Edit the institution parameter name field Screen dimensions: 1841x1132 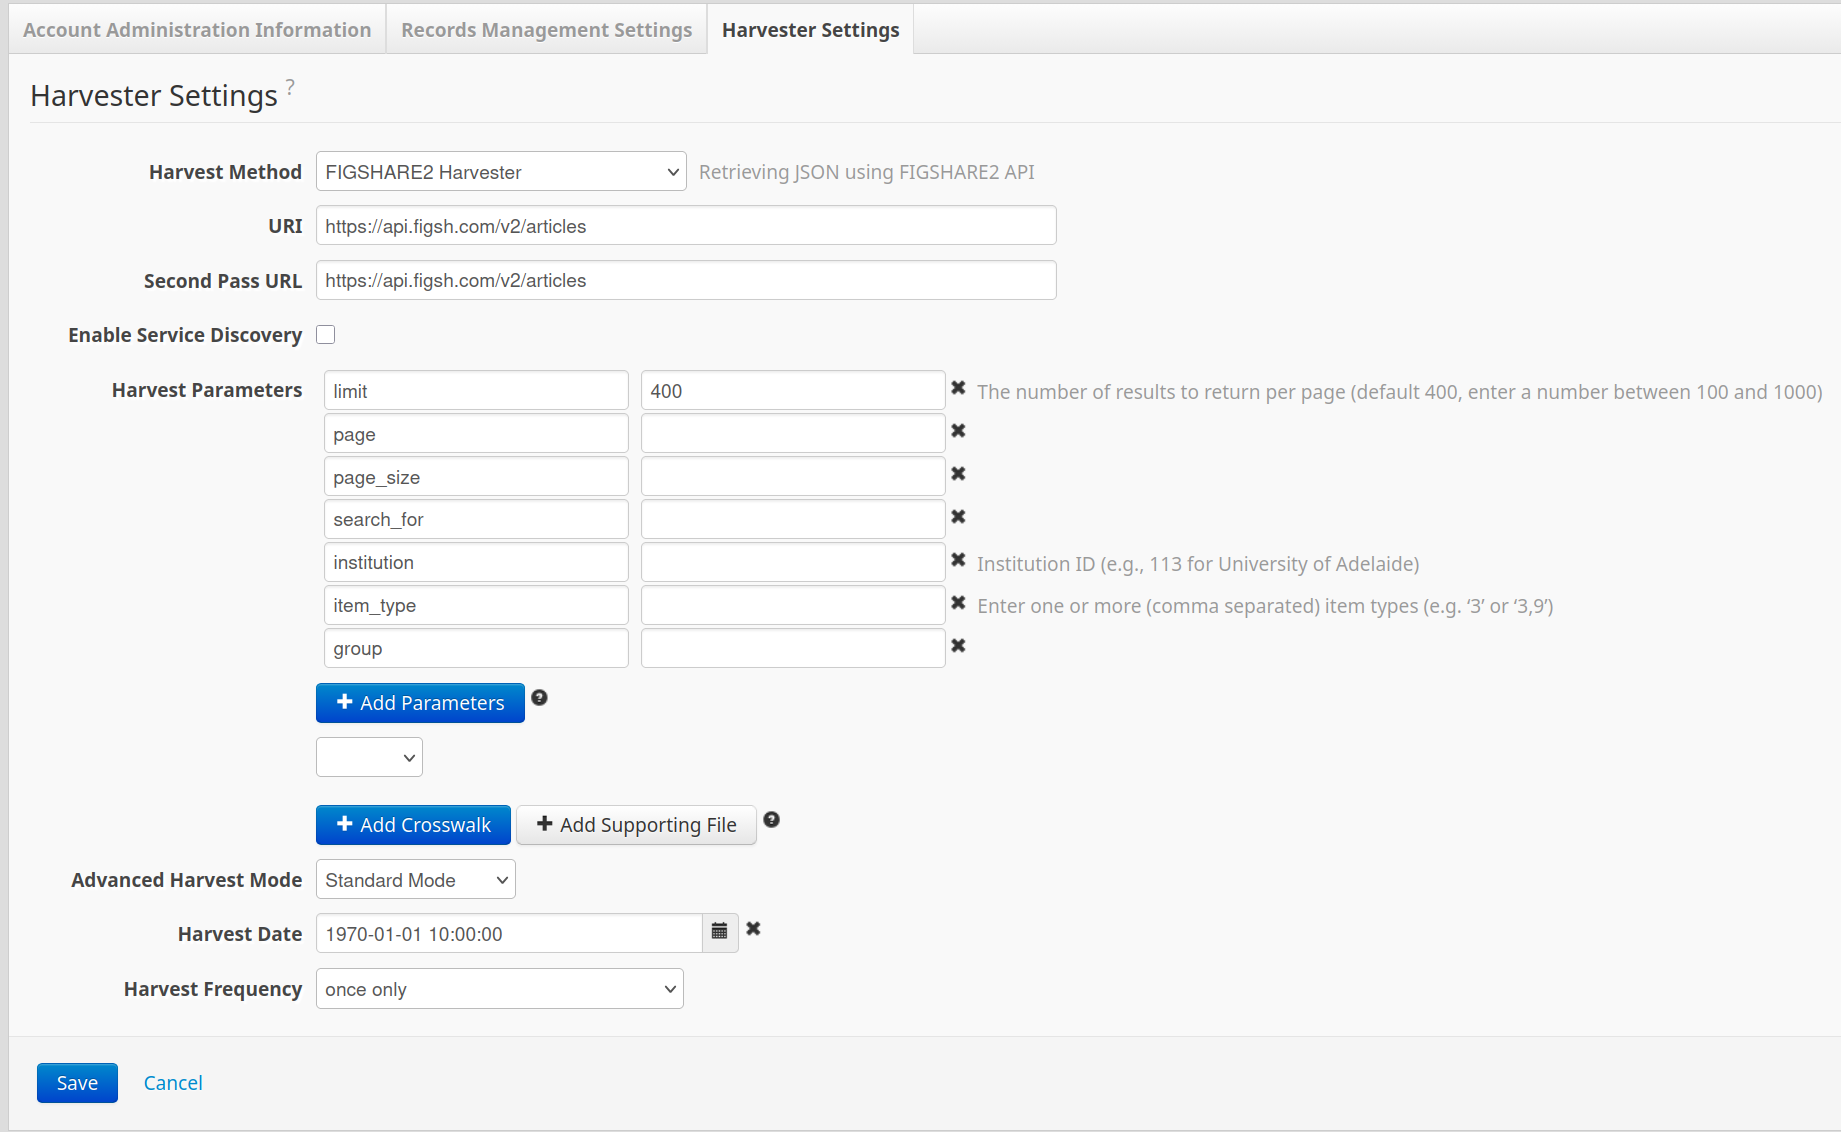pyautogui.click(x=476, y=563)
